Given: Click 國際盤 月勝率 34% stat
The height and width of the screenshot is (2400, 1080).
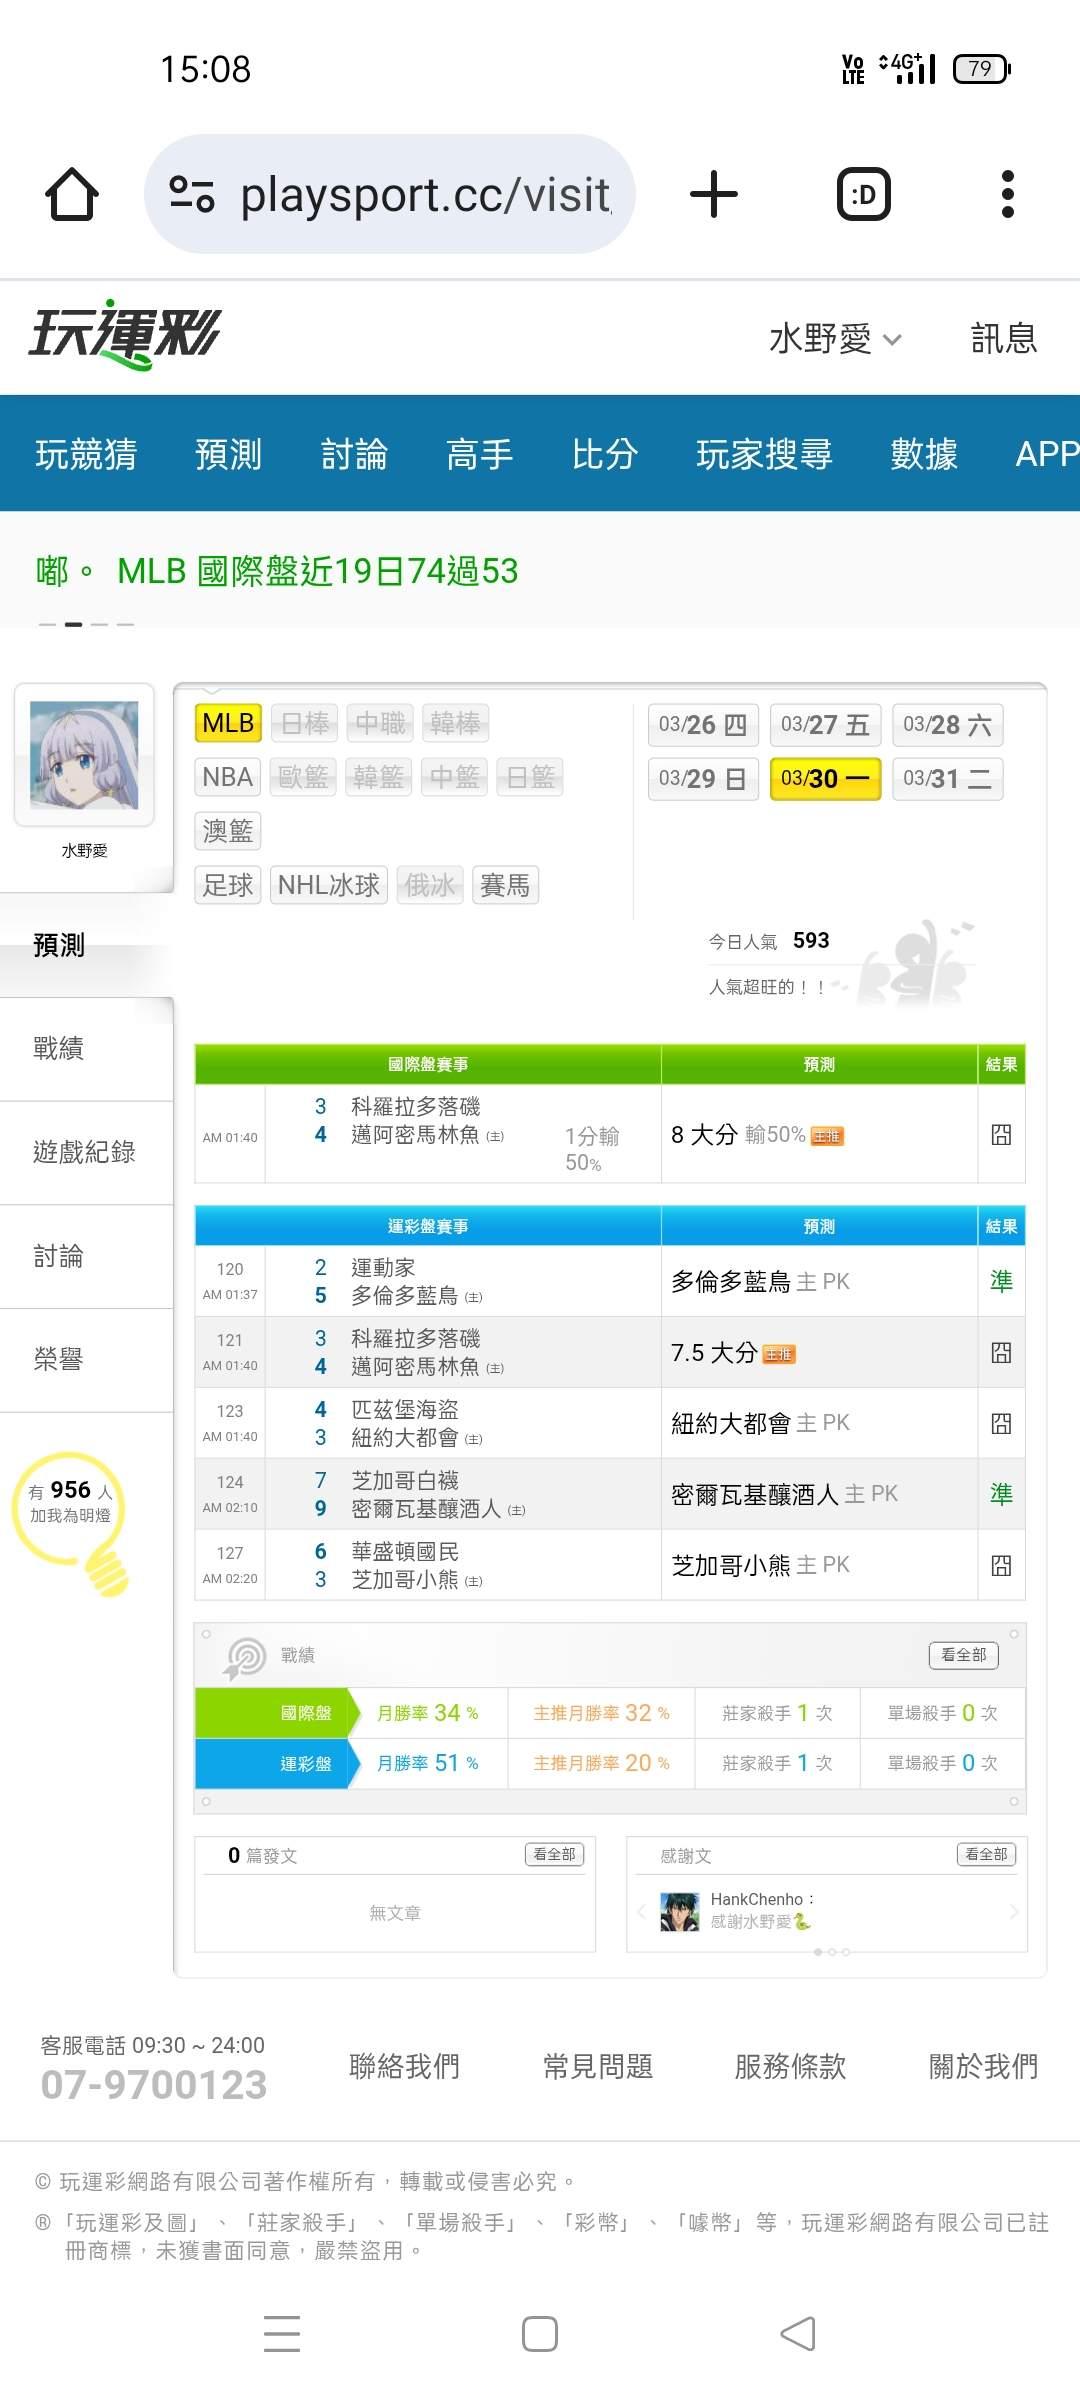Looking at the screenshot, I should [x=428, y=1713].
